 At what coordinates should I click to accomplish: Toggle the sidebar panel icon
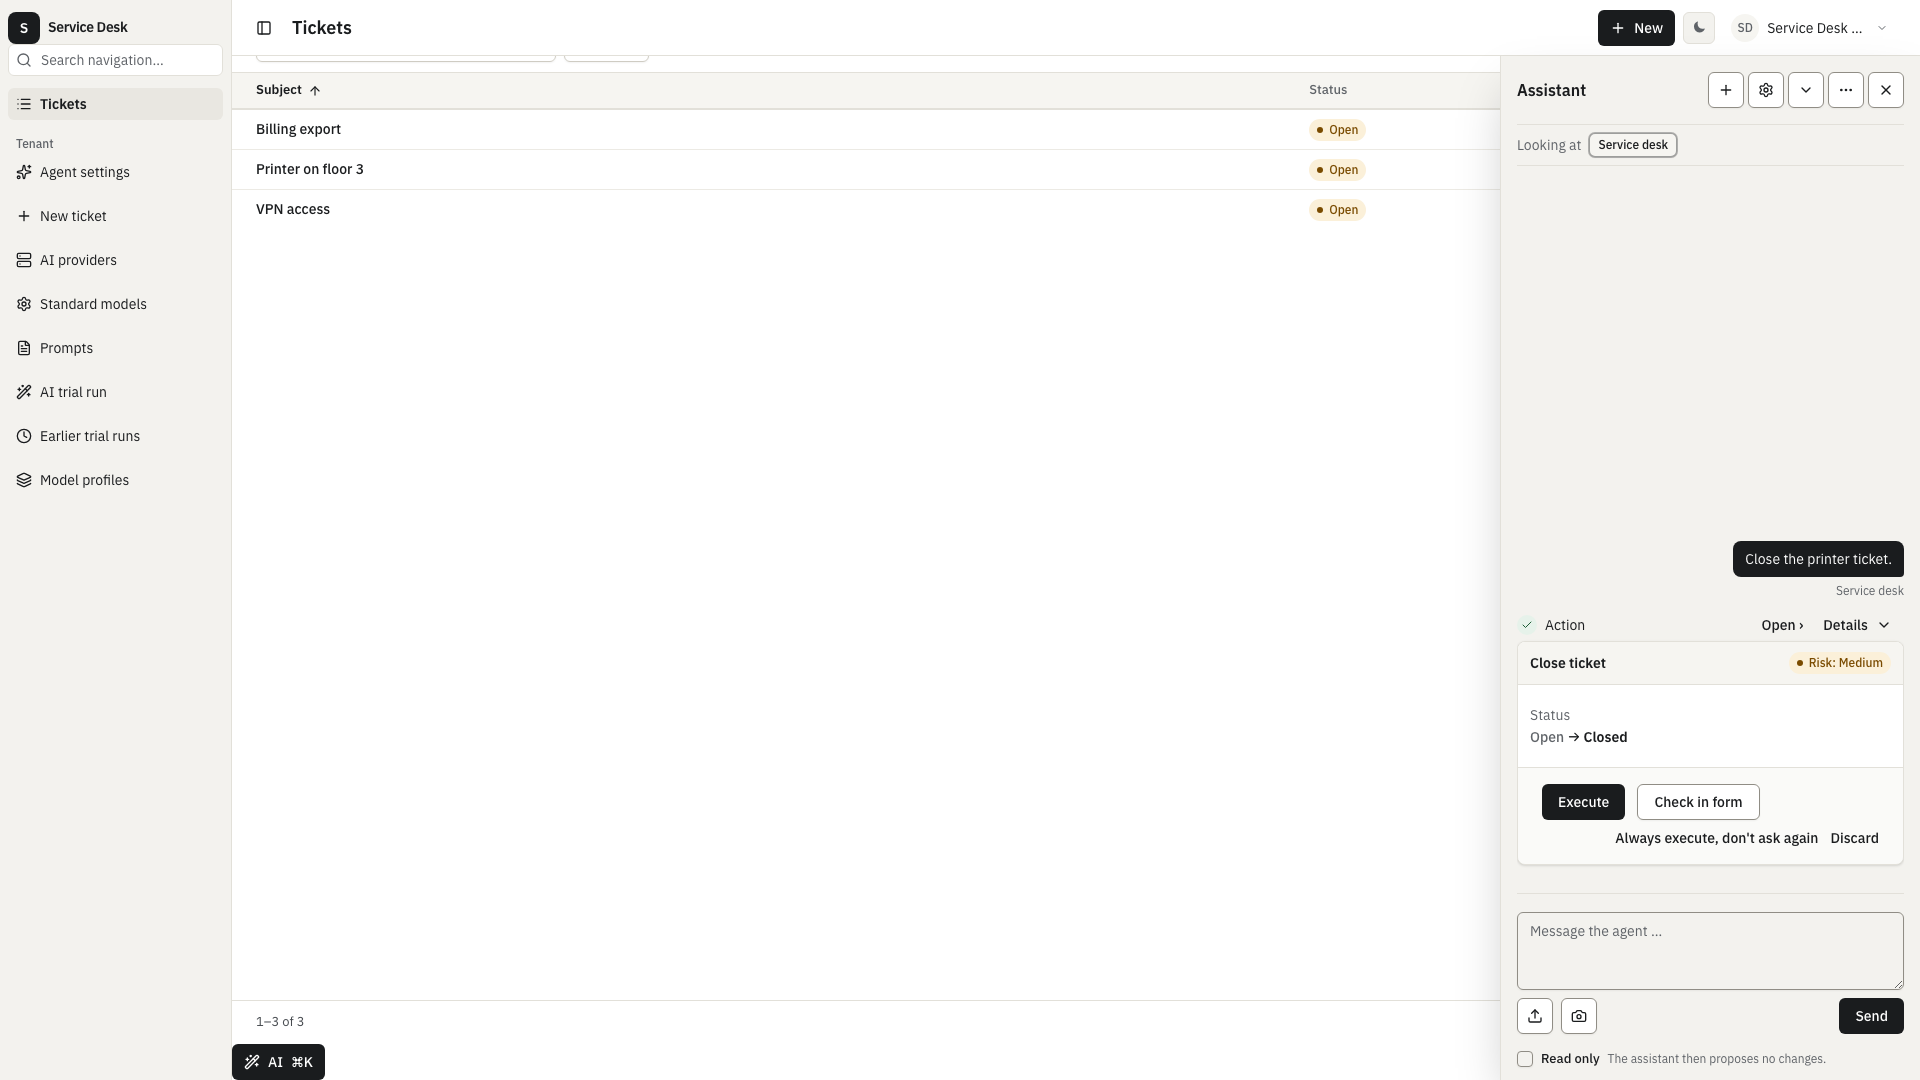[x=264, y=28]
